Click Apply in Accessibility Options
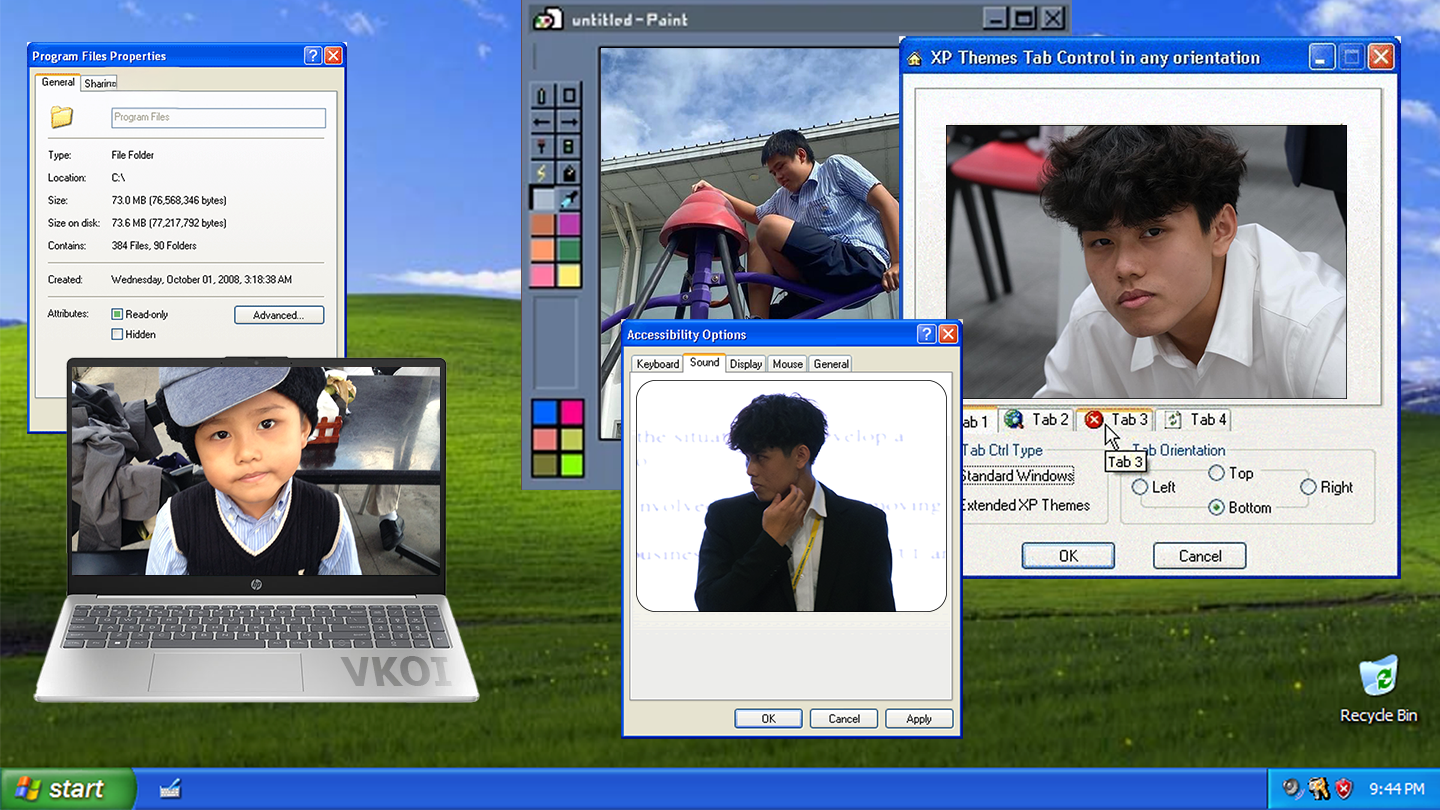Image resolution: width=1440 pixels, height=810 pixels. (919, 718)
